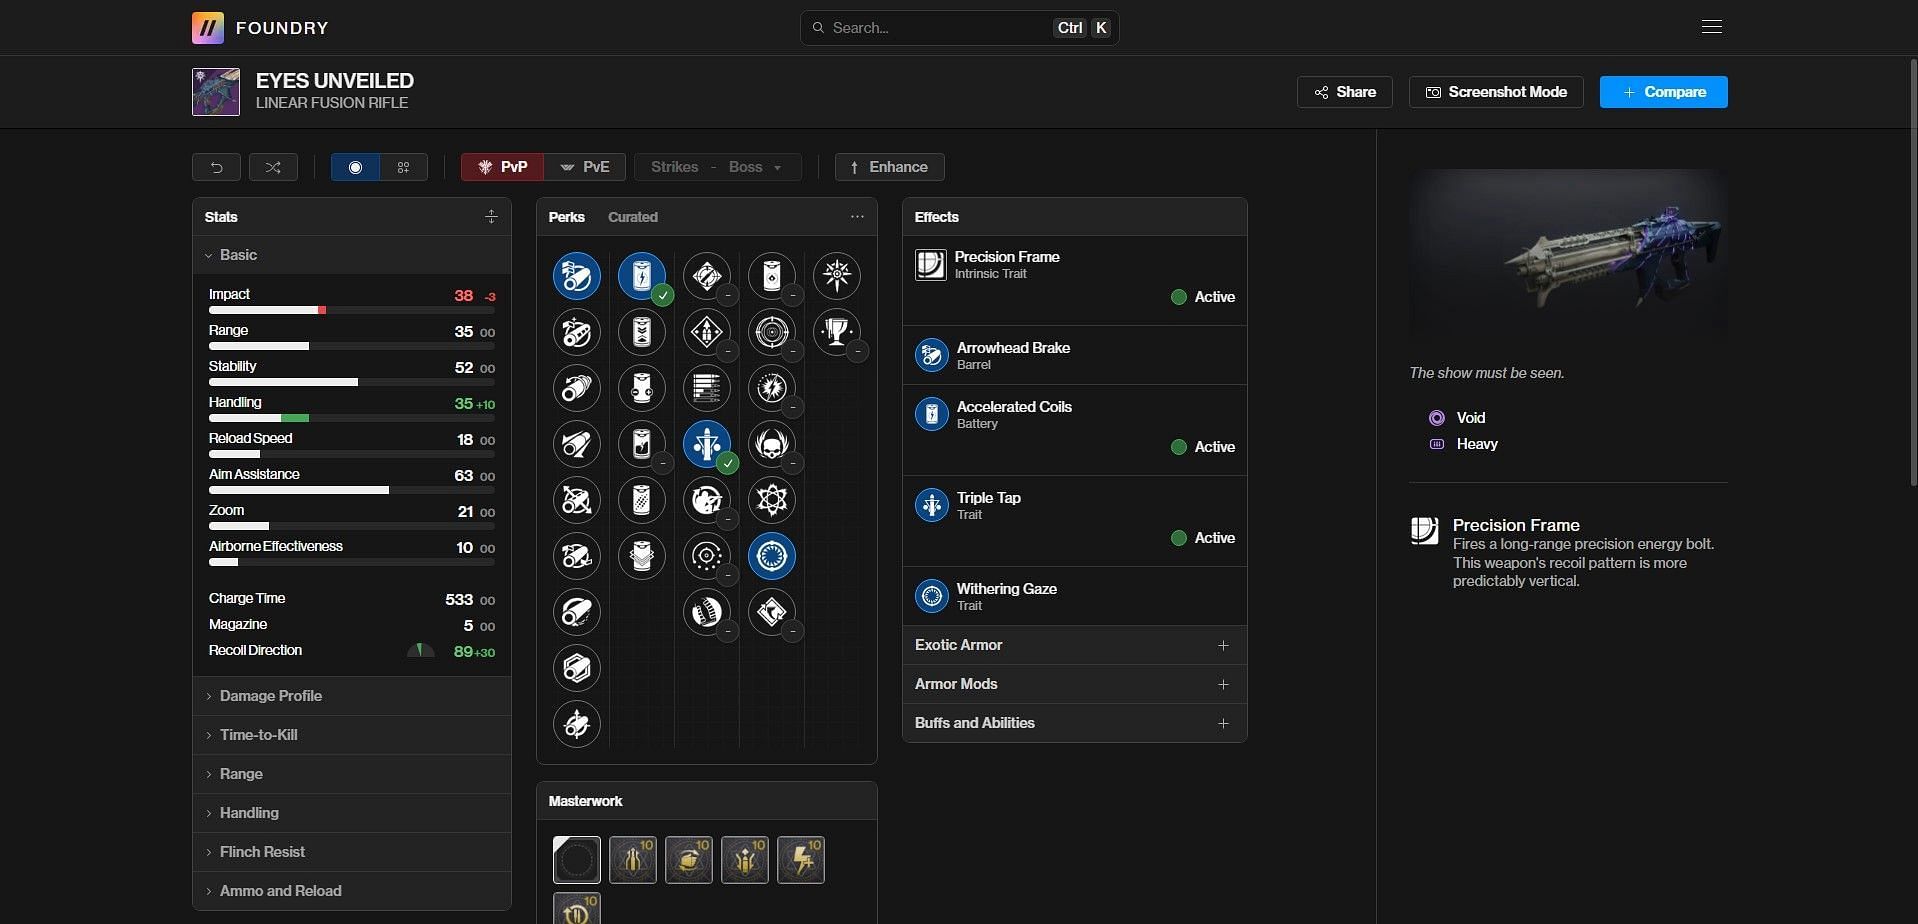
Task: Select the Ionized Battery perk icon
Action: click(642, 388)
